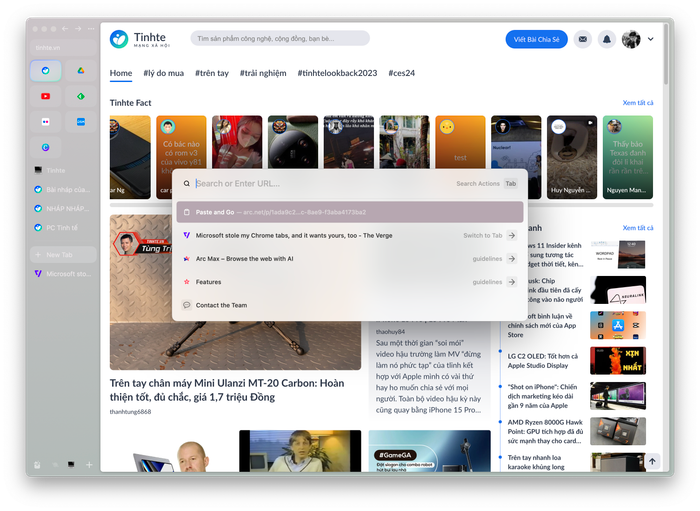Open the green diamond pinned favorite tile

81,96
